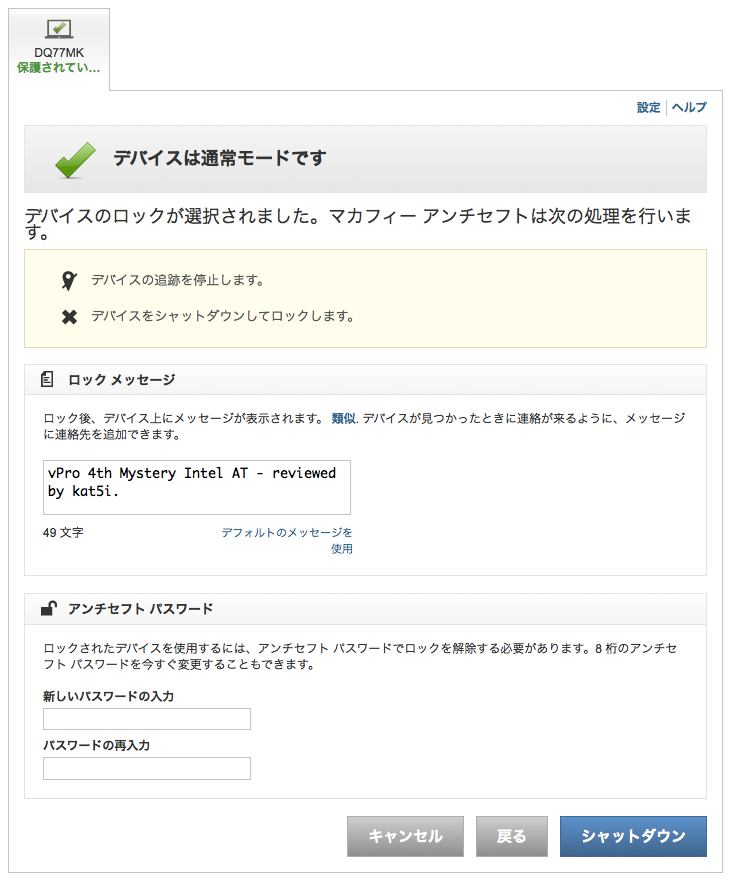Screen dimensions: 733x881
Task: Click the unlocked padlock password icon
Action: pyautogui.click(x=47, y=608)
